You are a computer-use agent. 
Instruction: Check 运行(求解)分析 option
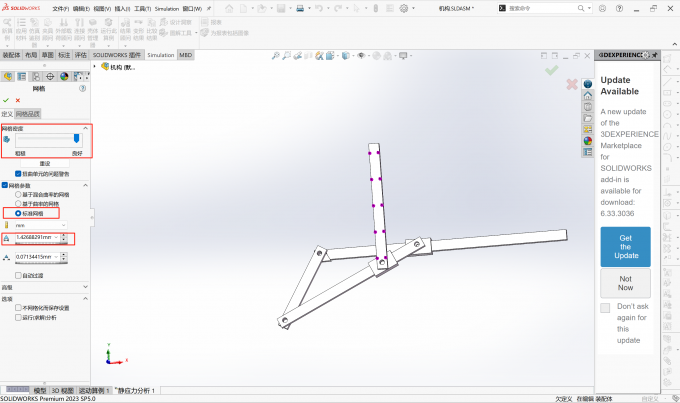coord(18,318)
